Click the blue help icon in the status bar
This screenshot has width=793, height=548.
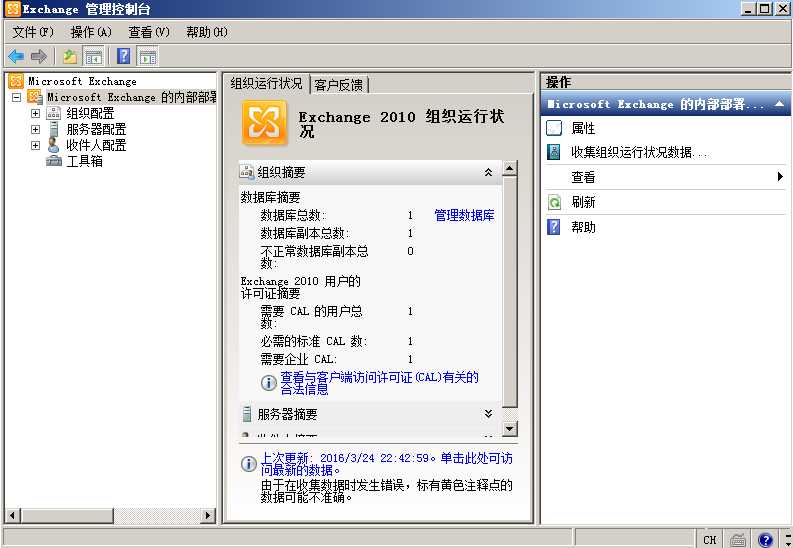(765, 539)
